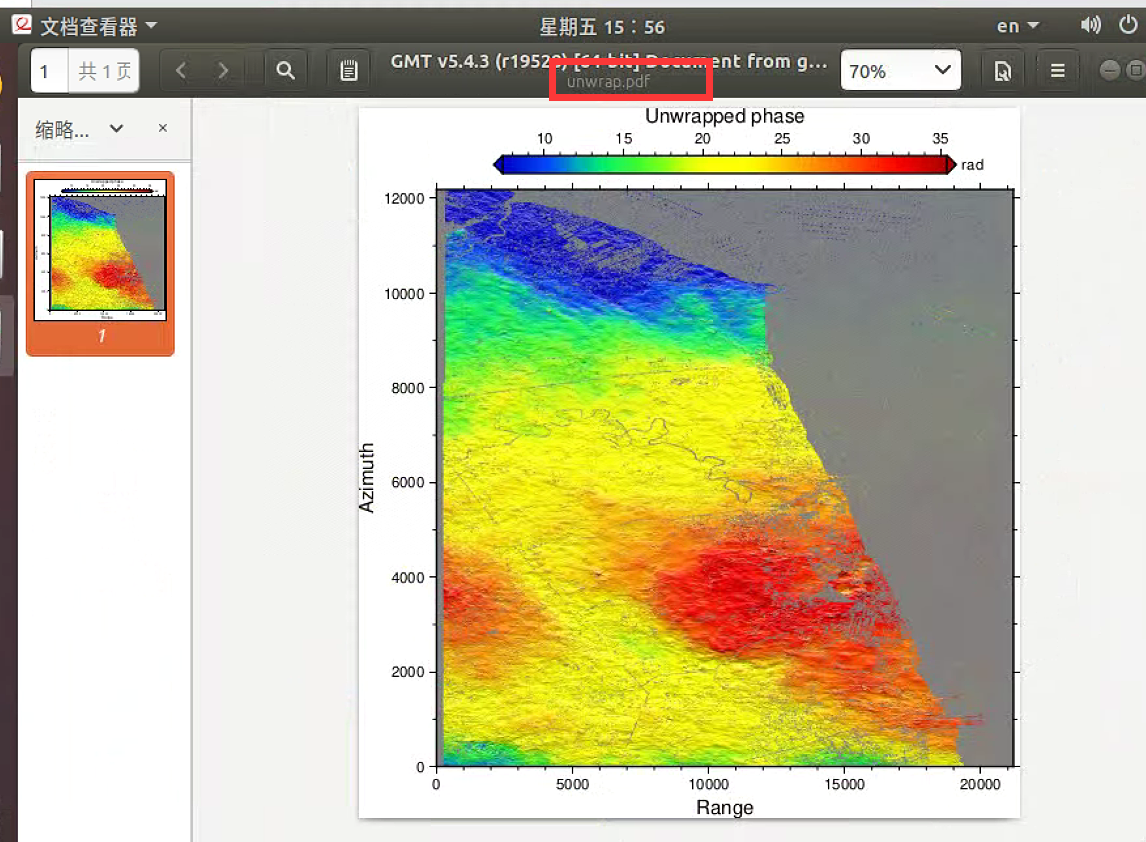Go to the previous page arrow
This screenshot has height=842, width=1146.
tap(181, 71)
